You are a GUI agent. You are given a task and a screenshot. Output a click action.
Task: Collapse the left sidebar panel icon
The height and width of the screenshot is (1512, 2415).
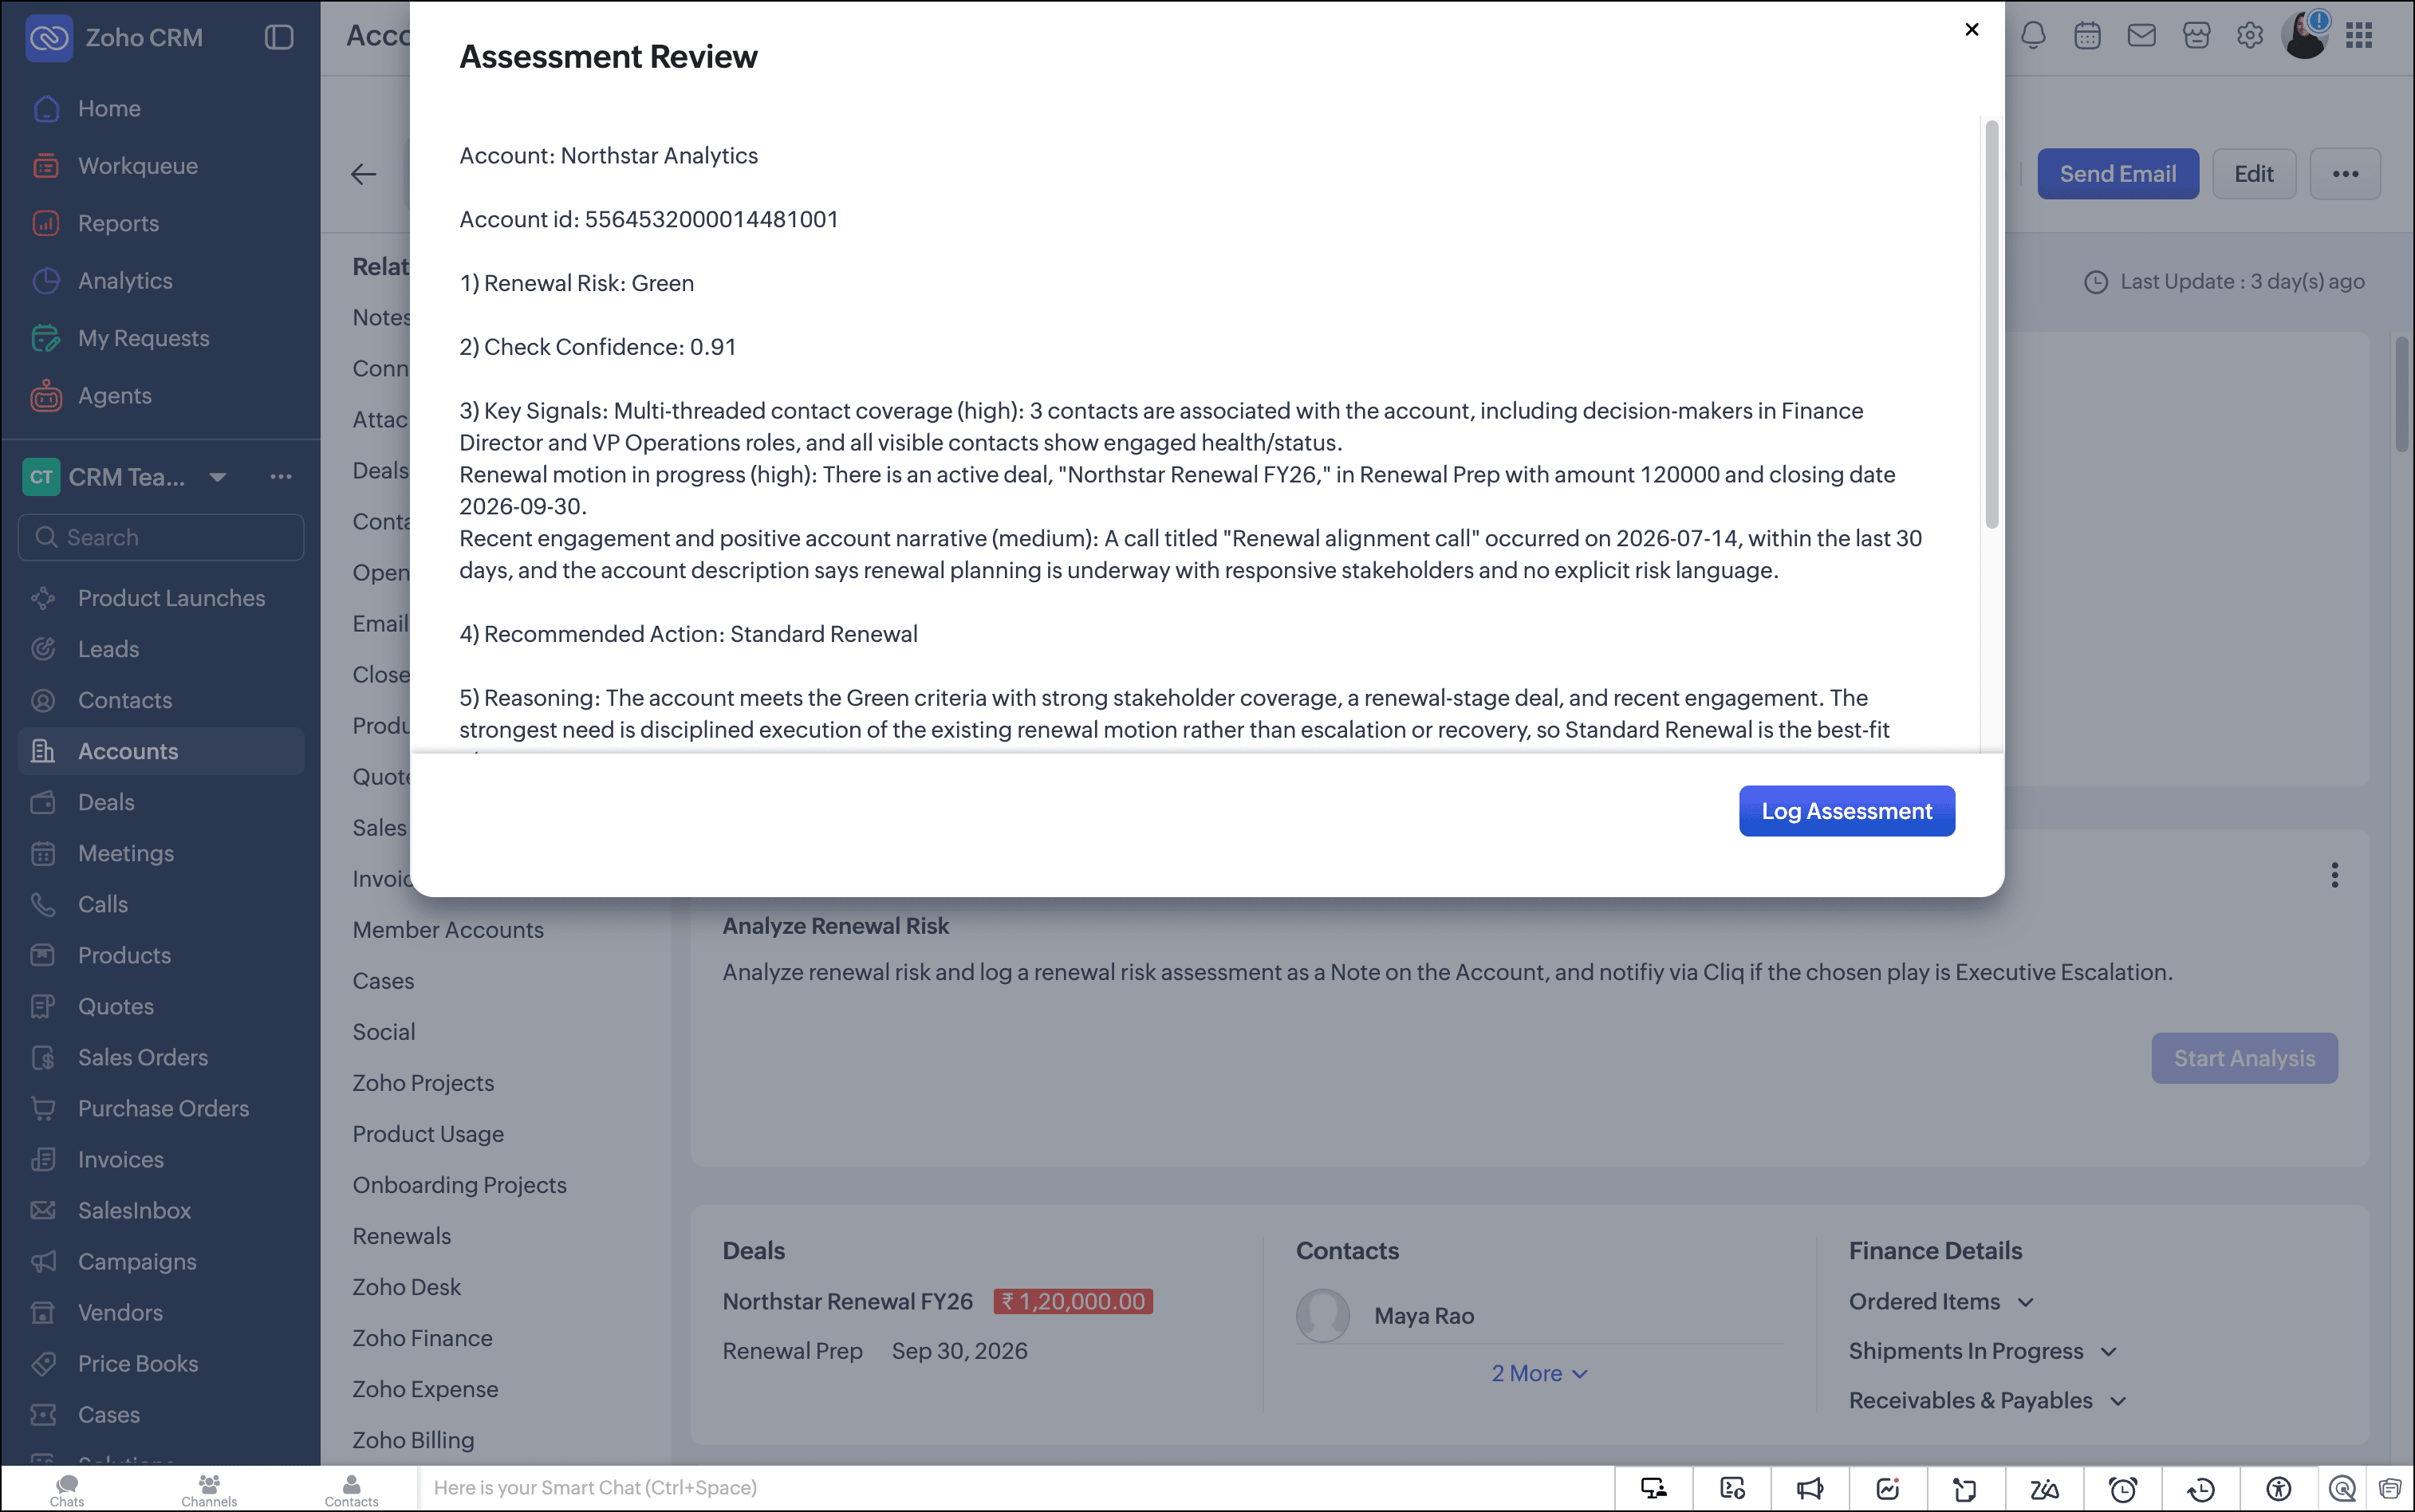pos(279,38)
